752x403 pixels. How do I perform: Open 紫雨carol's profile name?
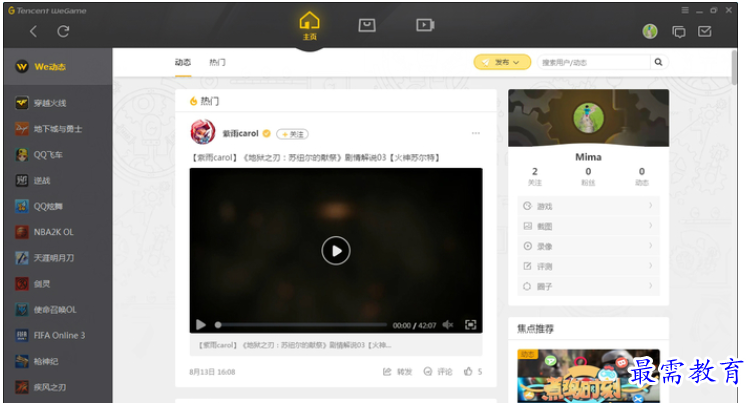tap(240, 133)
